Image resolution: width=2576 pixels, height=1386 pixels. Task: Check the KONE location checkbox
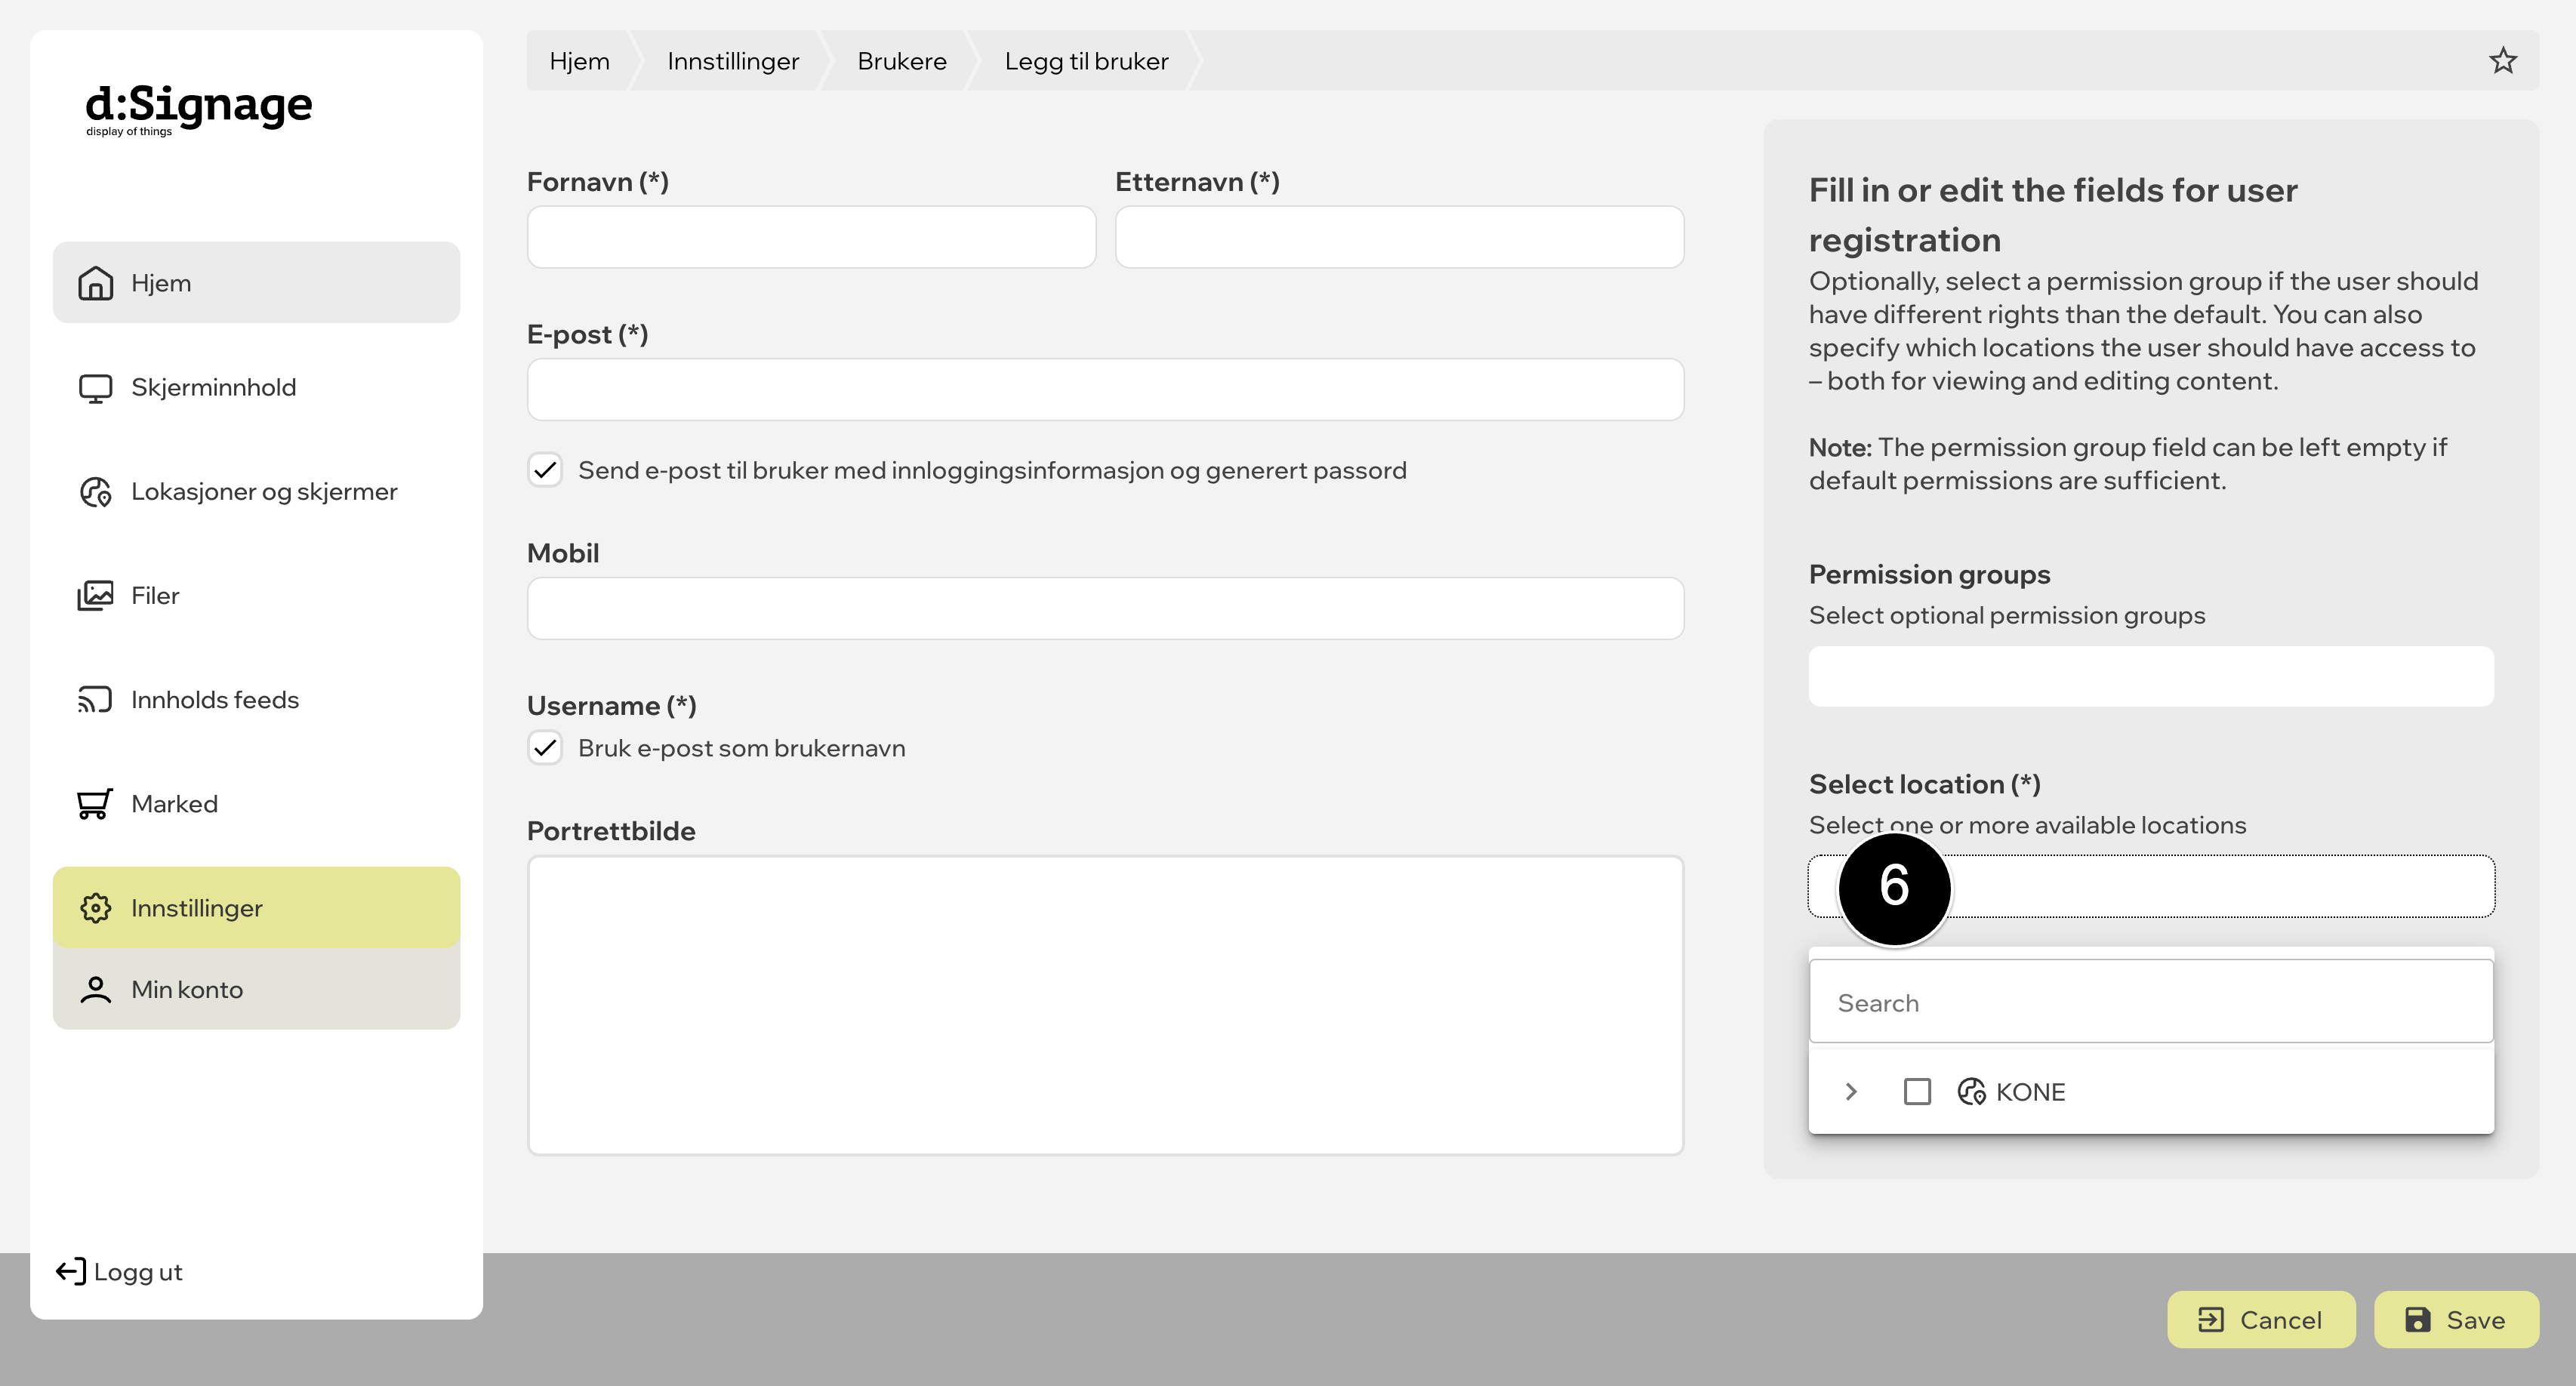pyautogui.click(x=1917, y=1092)
